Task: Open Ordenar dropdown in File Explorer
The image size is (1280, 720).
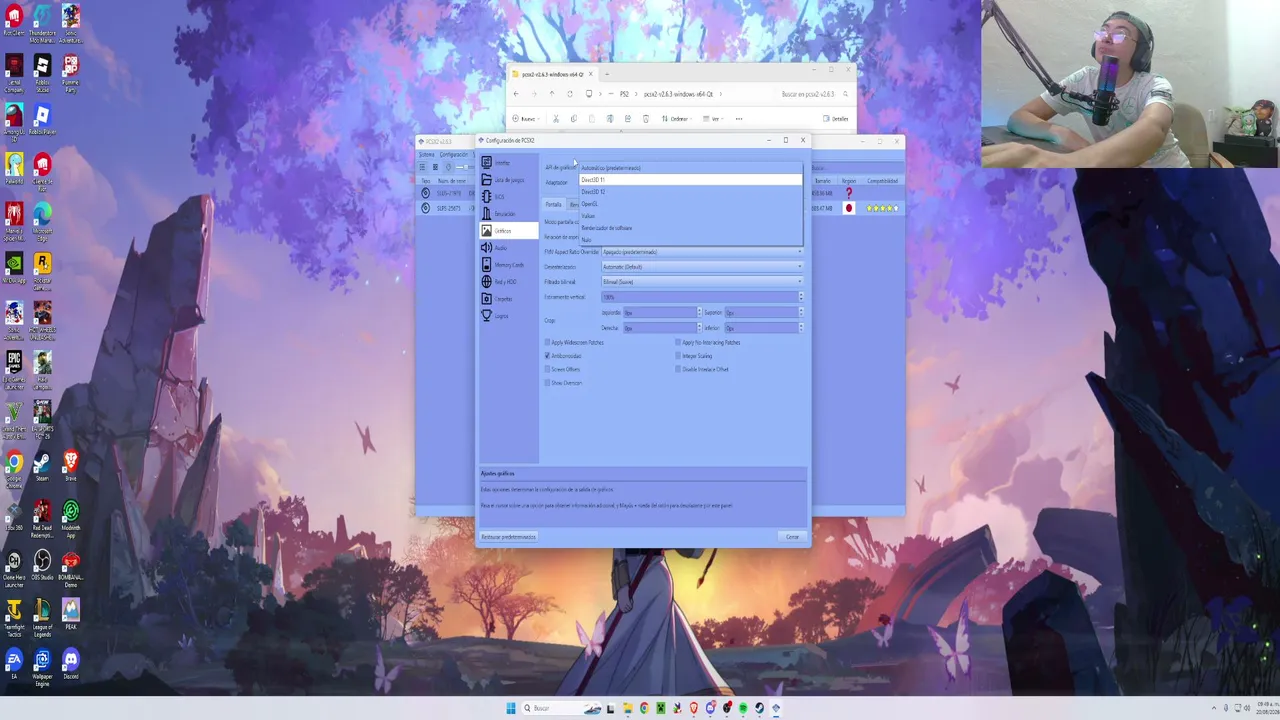Action: point(678,119)
